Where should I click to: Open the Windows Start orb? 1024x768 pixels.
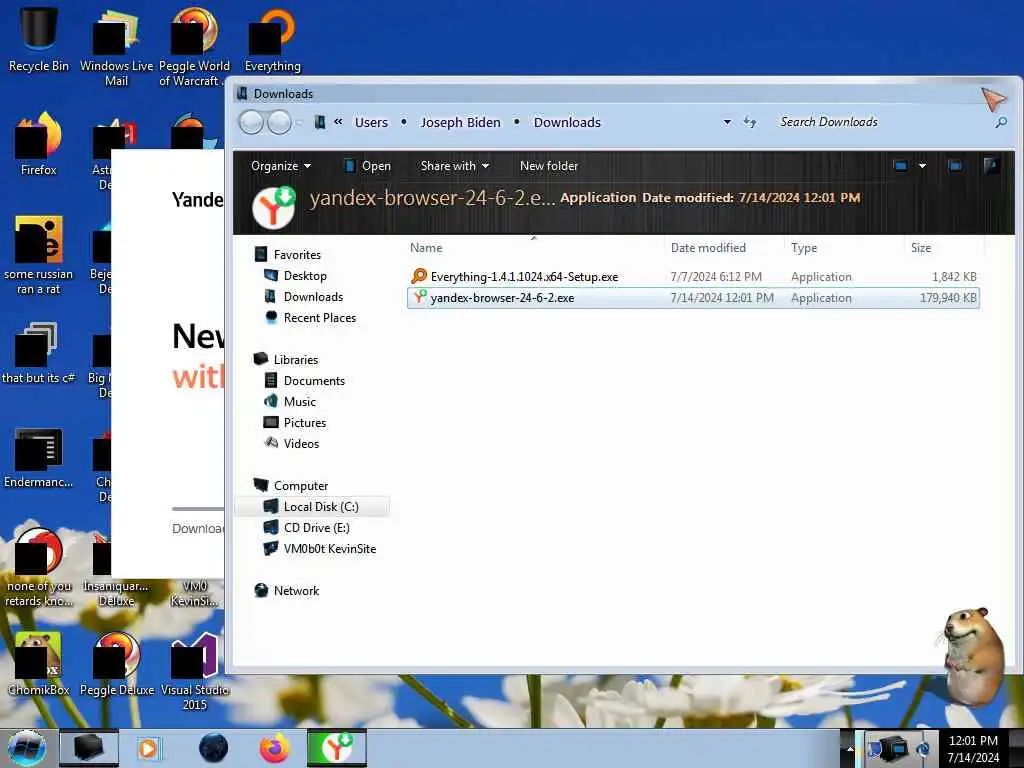[x=26, y=748]
